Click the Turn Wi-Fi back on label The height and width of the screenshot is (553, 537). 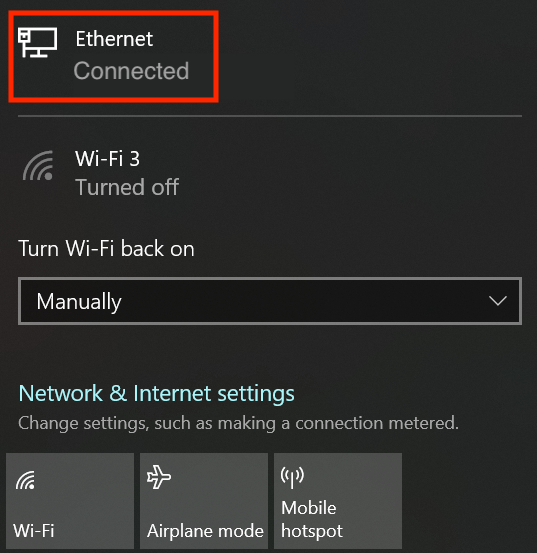pyautogui.click(x=106, y=249)
